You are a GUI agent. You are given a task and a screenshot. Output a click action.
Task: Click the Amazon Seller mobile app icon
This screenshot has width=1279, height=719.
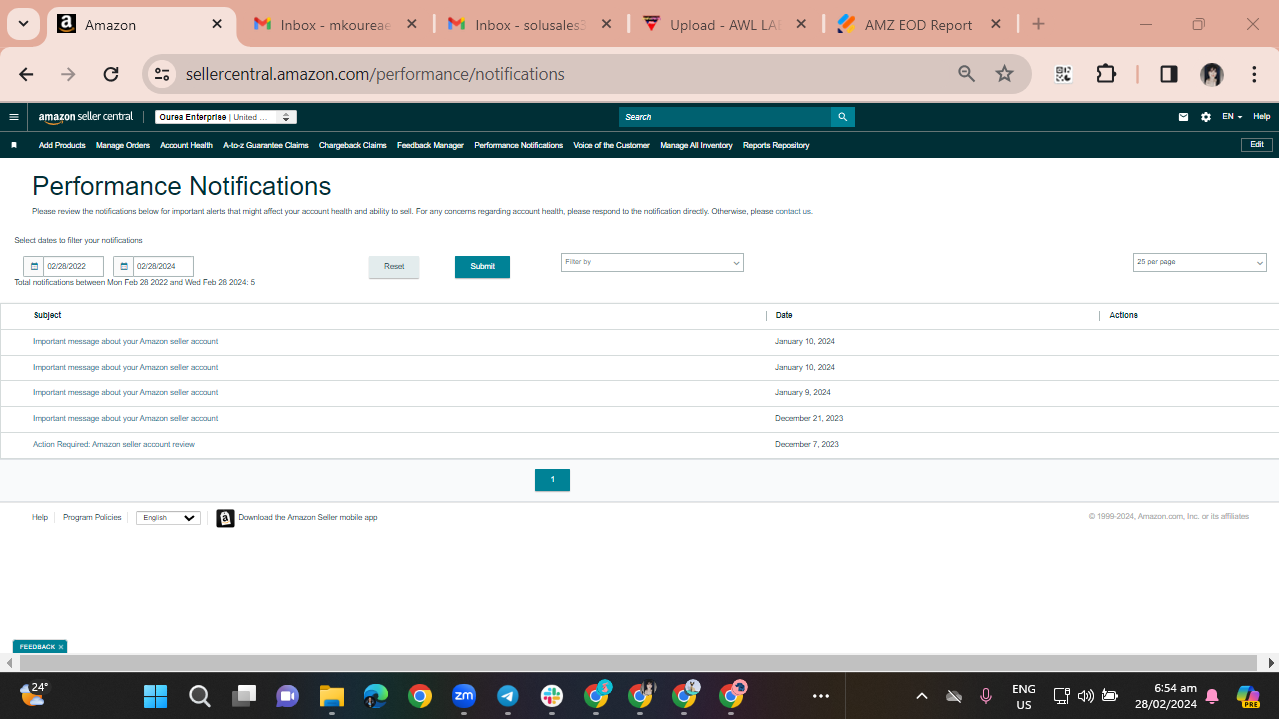[x=226, y=518]
